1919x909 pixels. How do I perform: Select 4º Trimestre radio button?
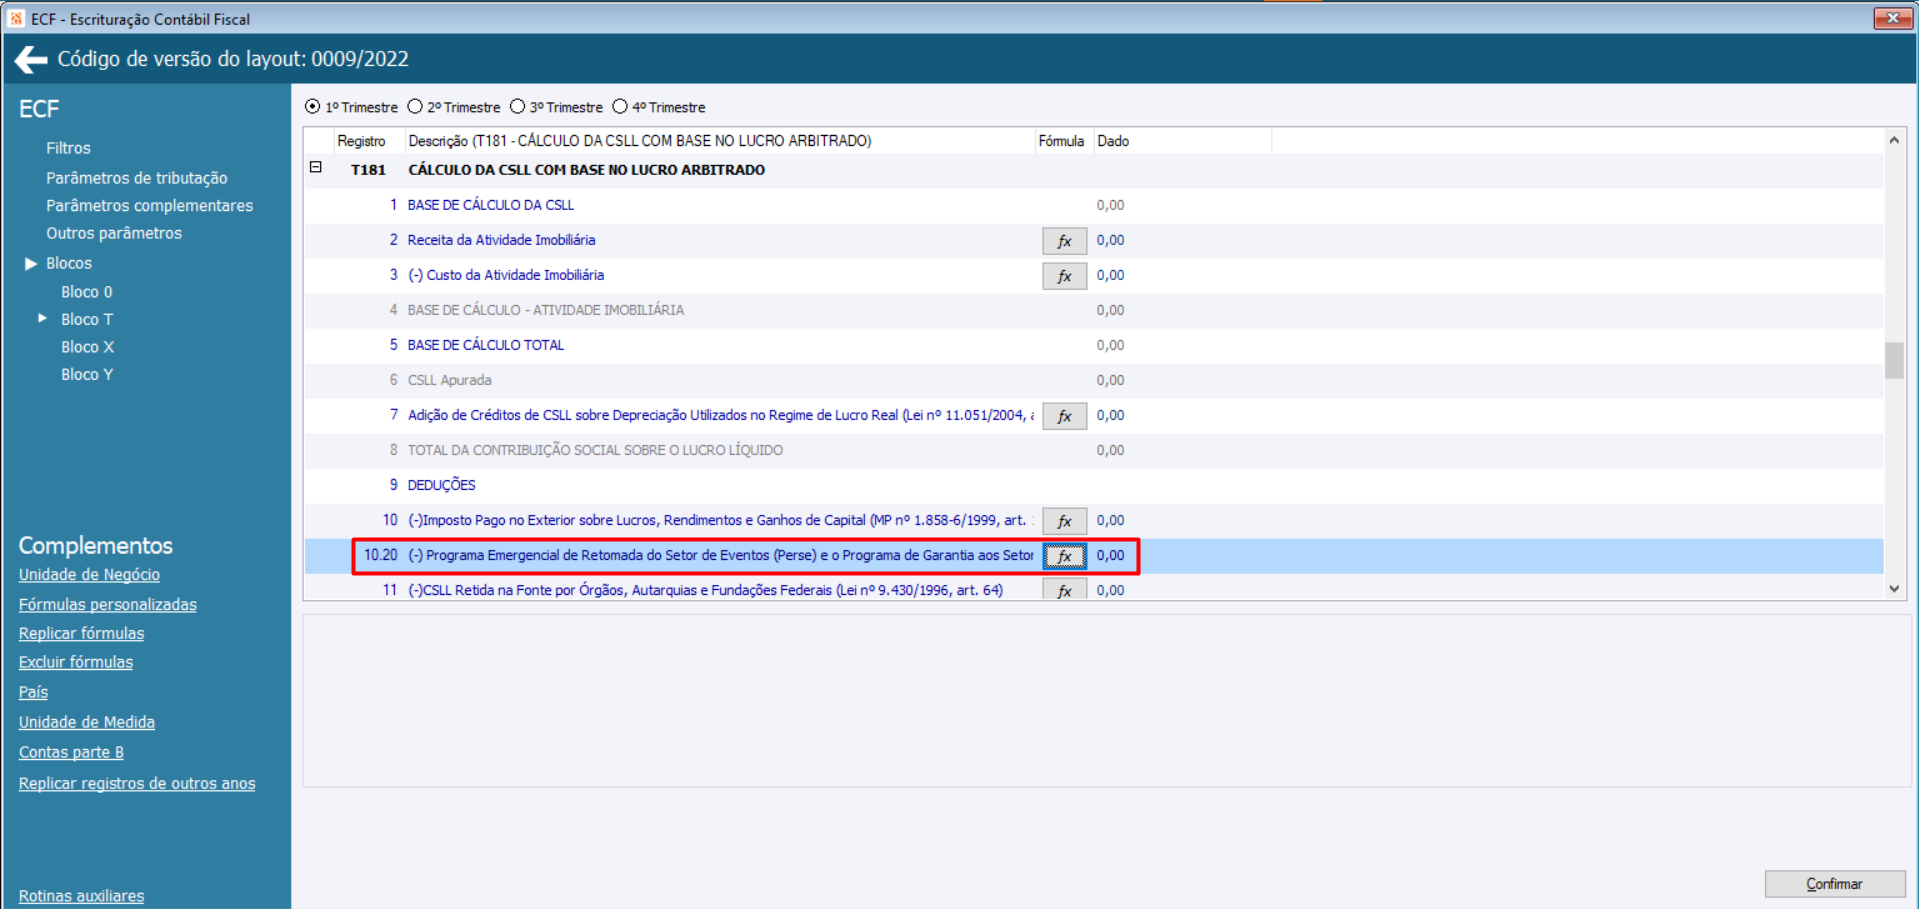(x=620, y=107)
